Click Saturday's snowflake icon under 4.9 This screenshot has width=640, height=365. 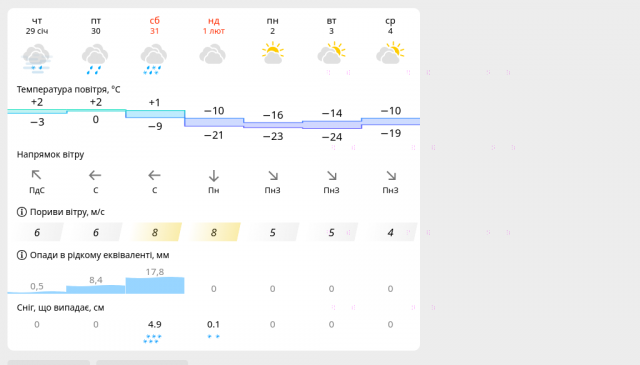click(x=153, y=339)
